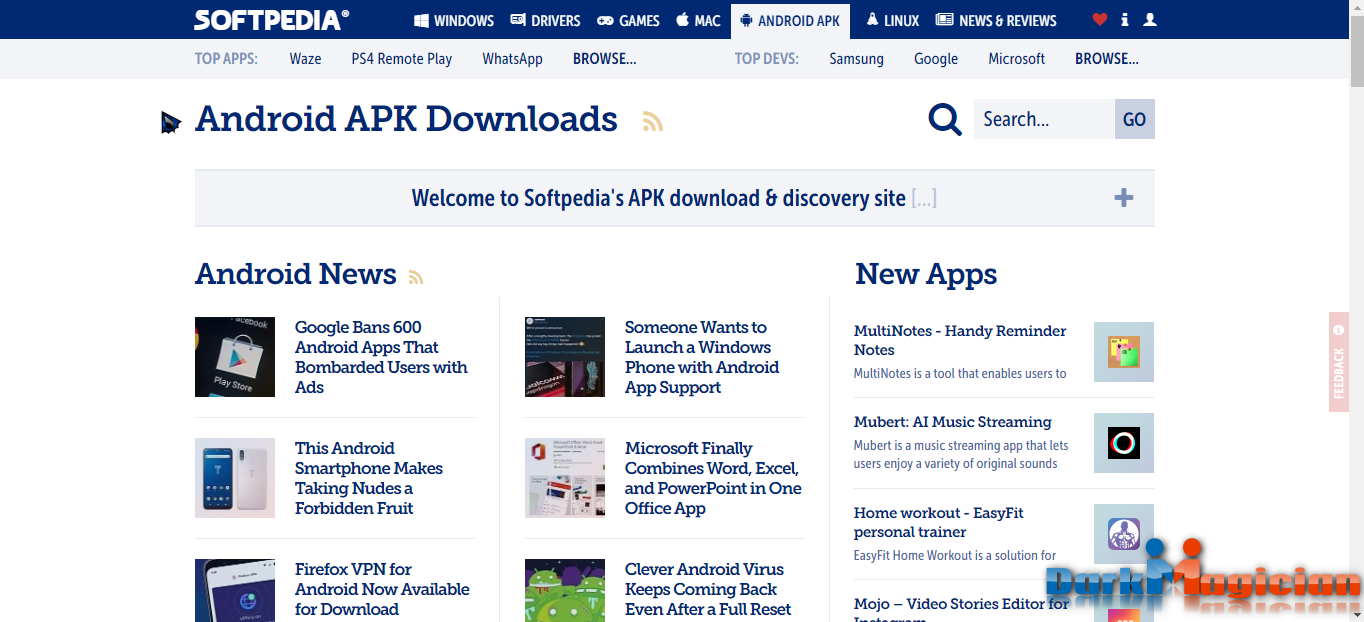Click the red heart favorites icon
Screen dimensions: 1364x622
coord(1100,20)
